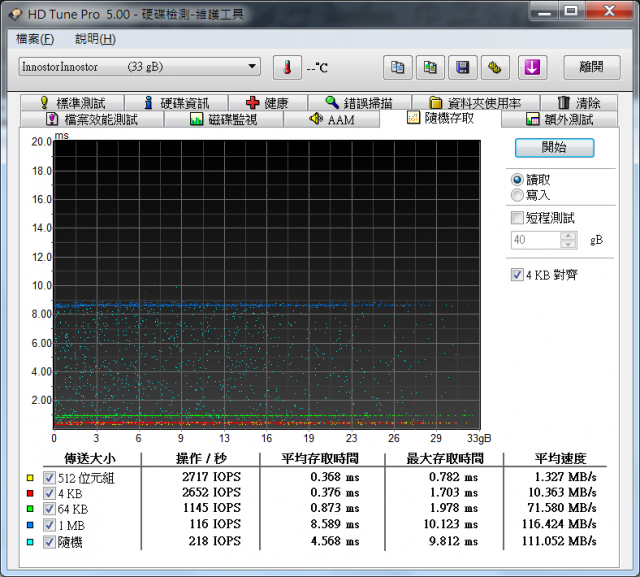The width and height of the screenshot is (640, 577).
Task: Click the short stroke gB value field
Action: [536, 240]
